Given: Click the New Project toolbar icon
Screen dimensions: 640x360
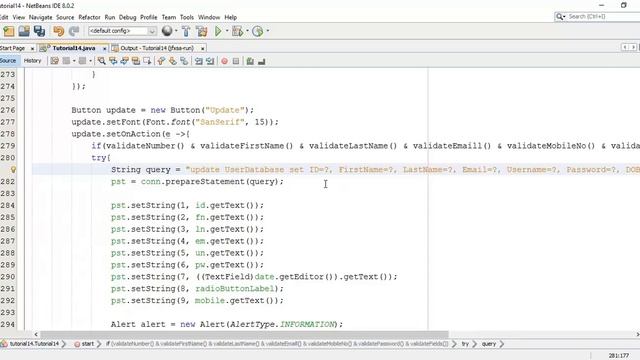Looking at the screenshot, I should coord(9,31).
